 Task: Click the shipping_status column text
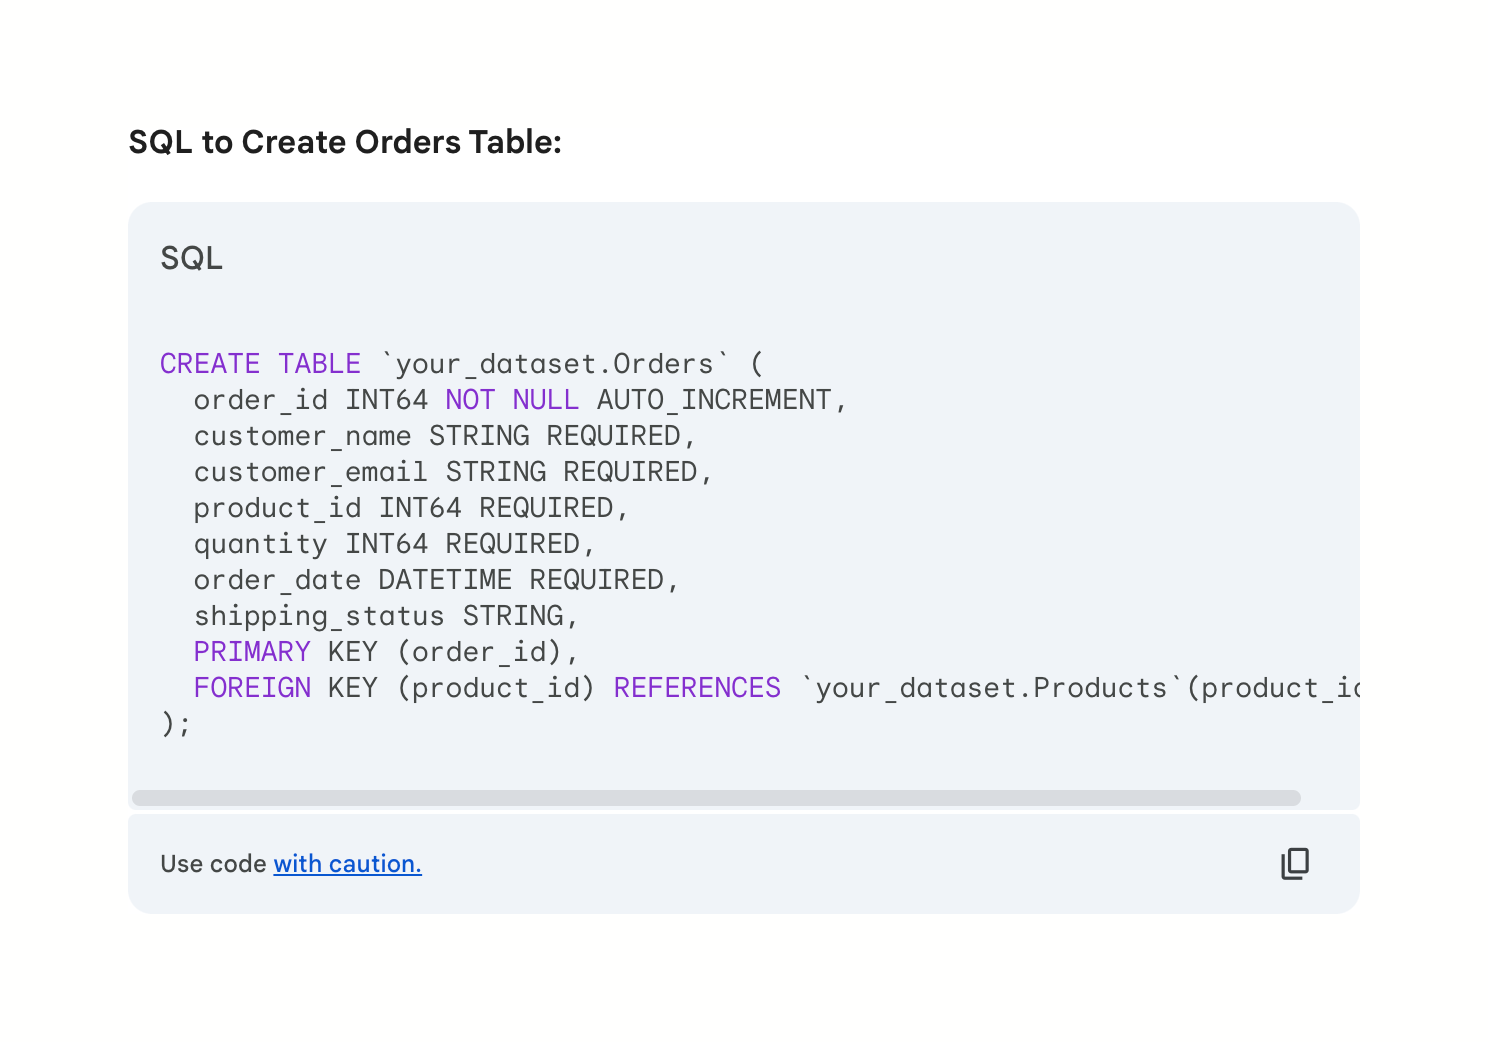[318, 616]
